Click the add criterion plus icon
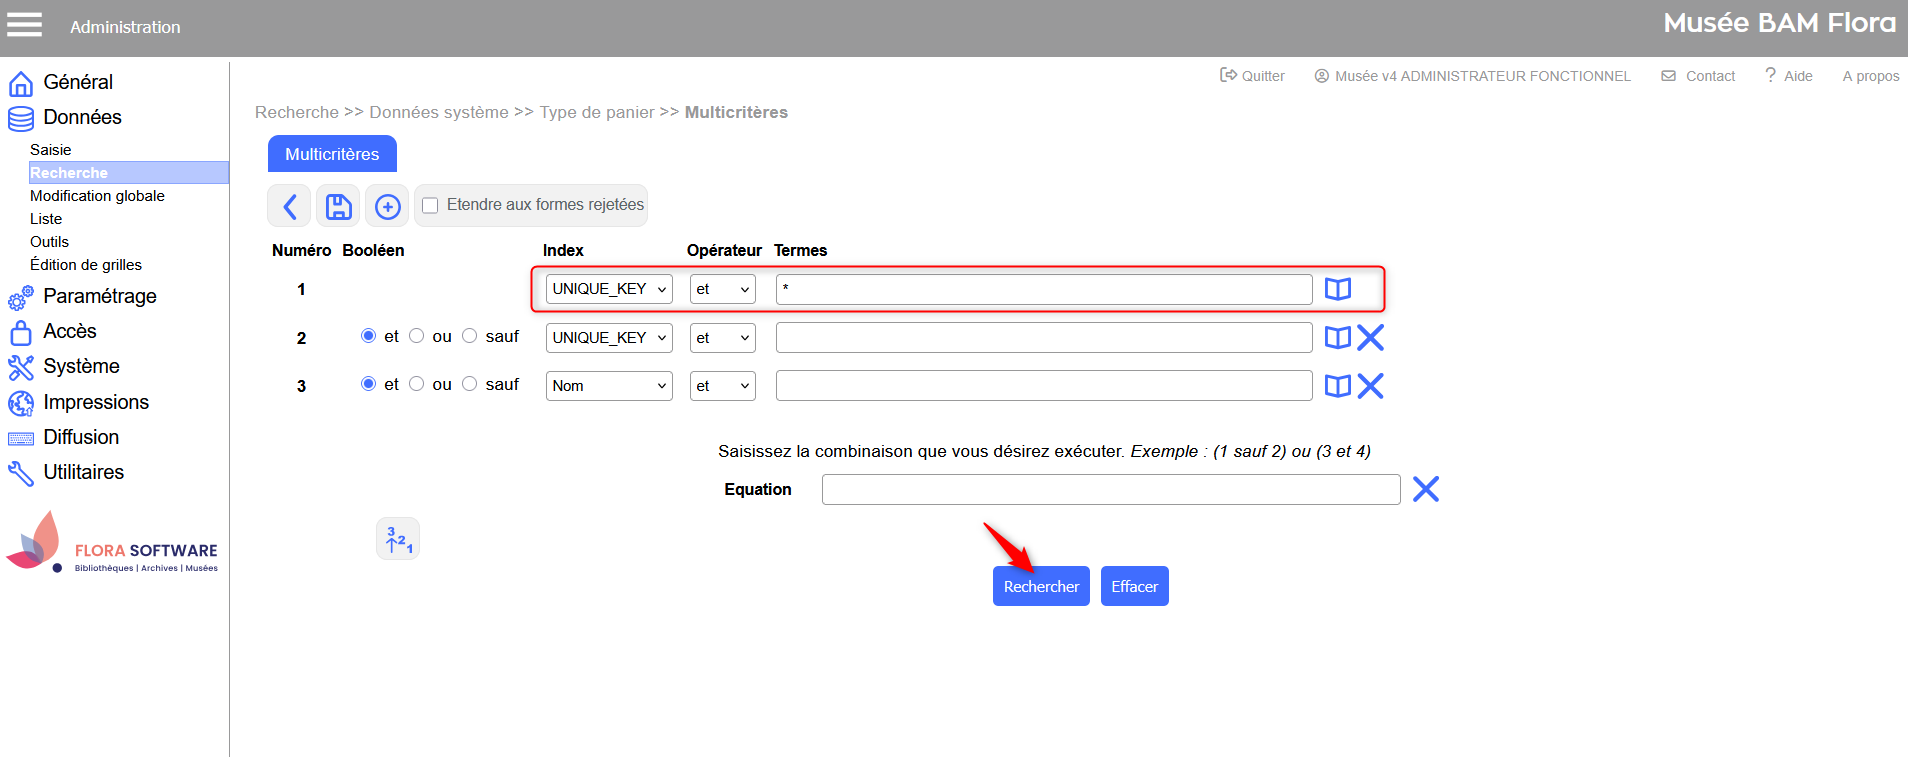The height and width of the screenshot is (757, 1908). pos(387,207)
